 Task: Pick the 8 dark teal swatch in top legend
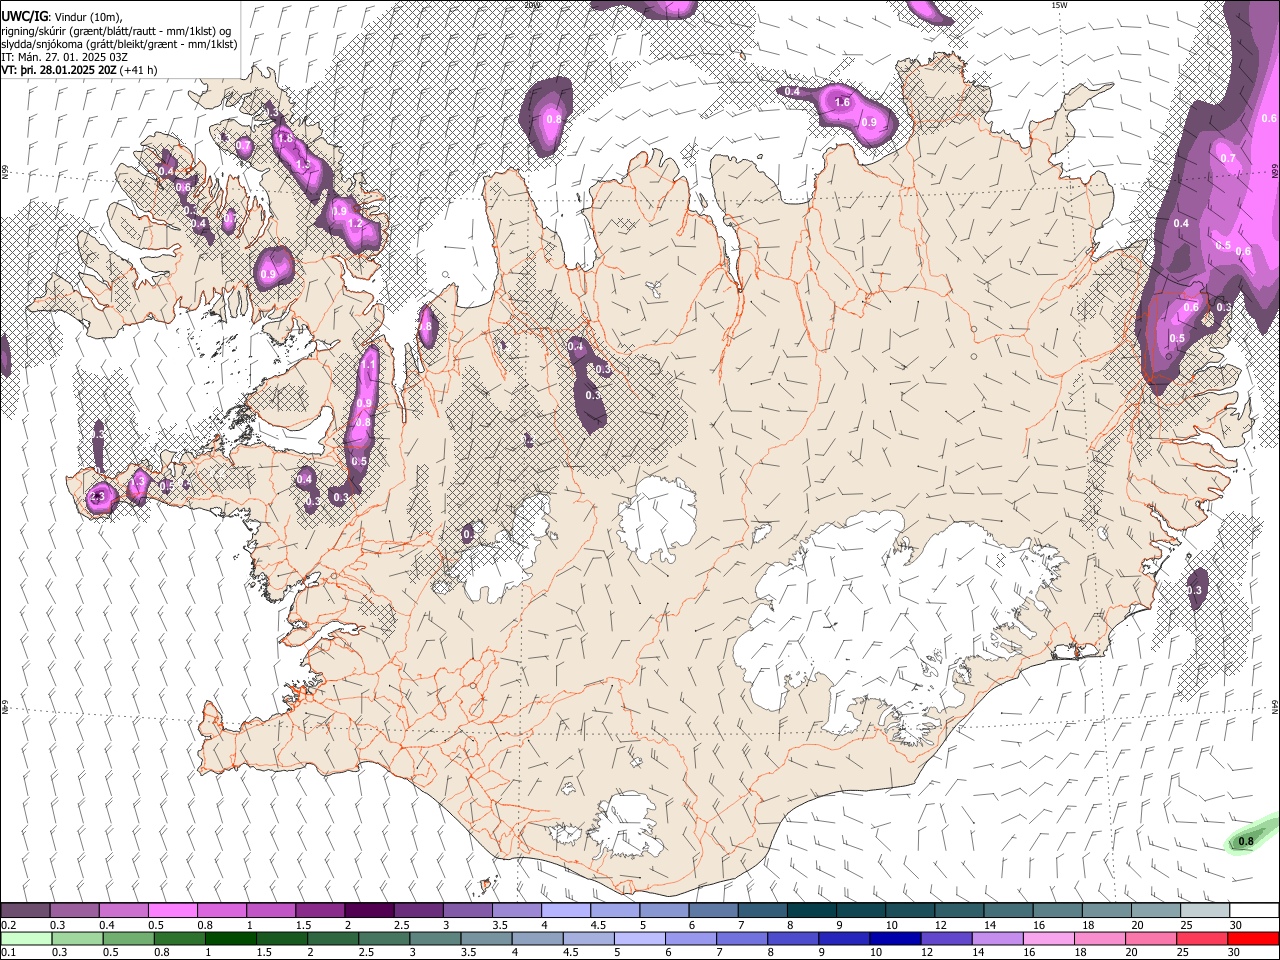pos(811,911)
